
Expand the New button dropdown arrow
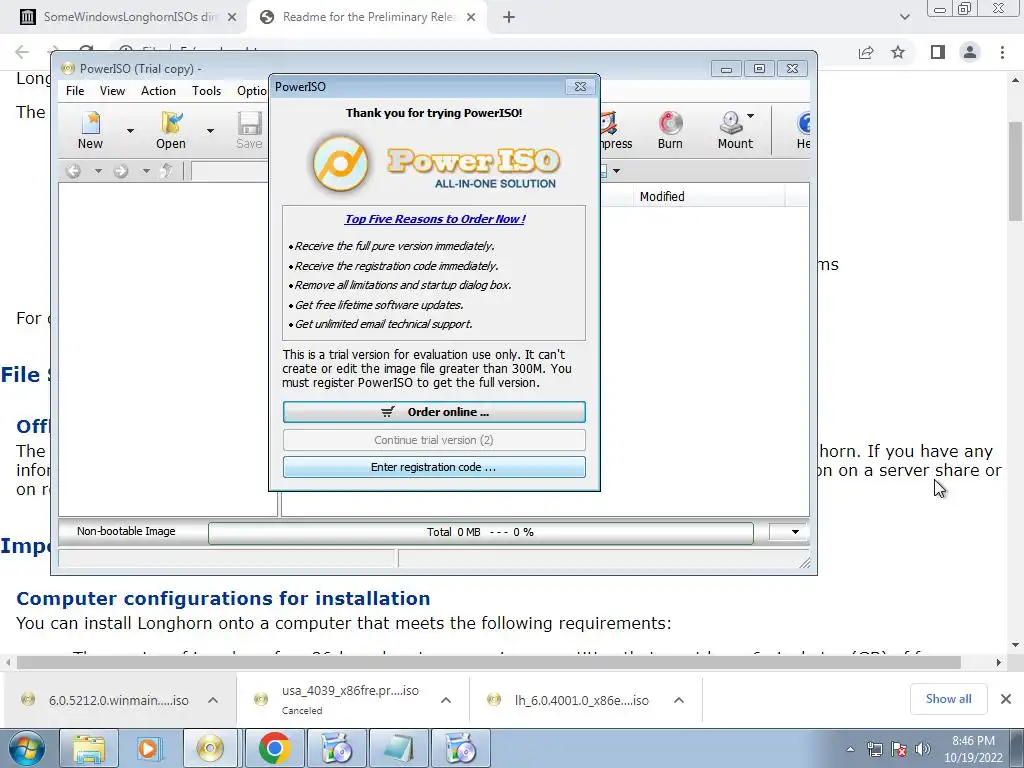click(x=130, y=131)
